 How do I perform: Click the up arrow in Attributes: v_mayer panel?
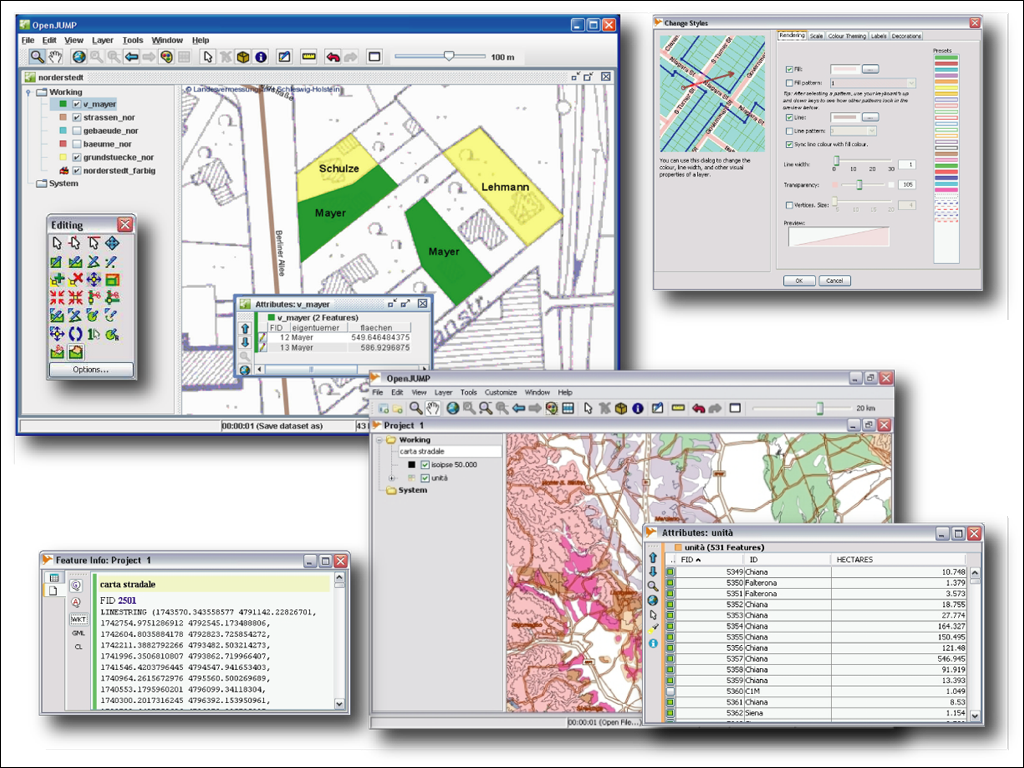(x=245, y=328)
